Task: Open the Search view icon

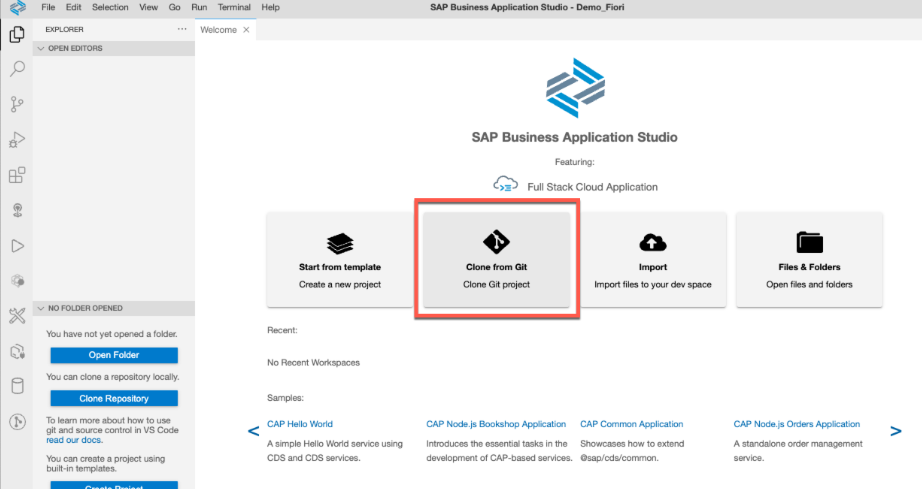Action: click(x=17, y=69)
